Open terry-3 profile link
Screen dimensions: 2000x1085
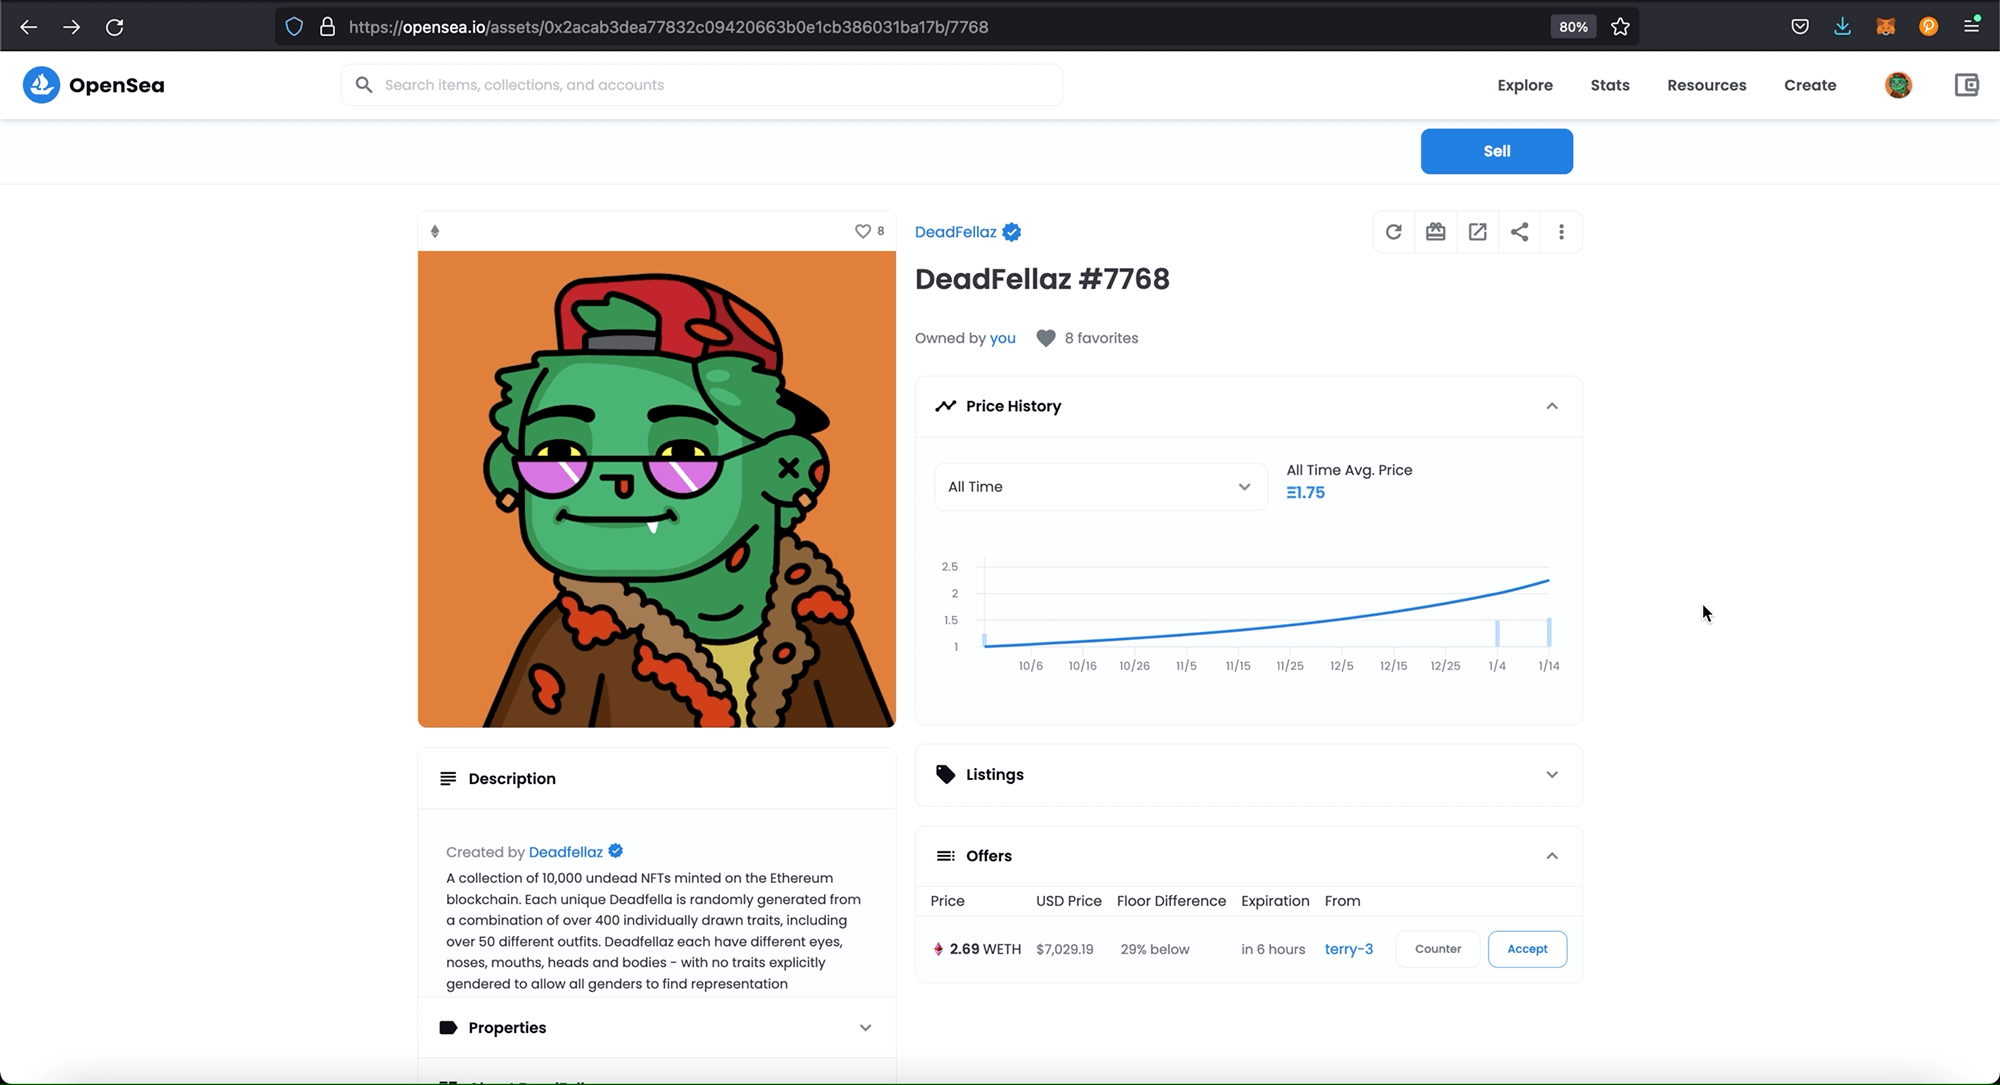click(1348, 949)
